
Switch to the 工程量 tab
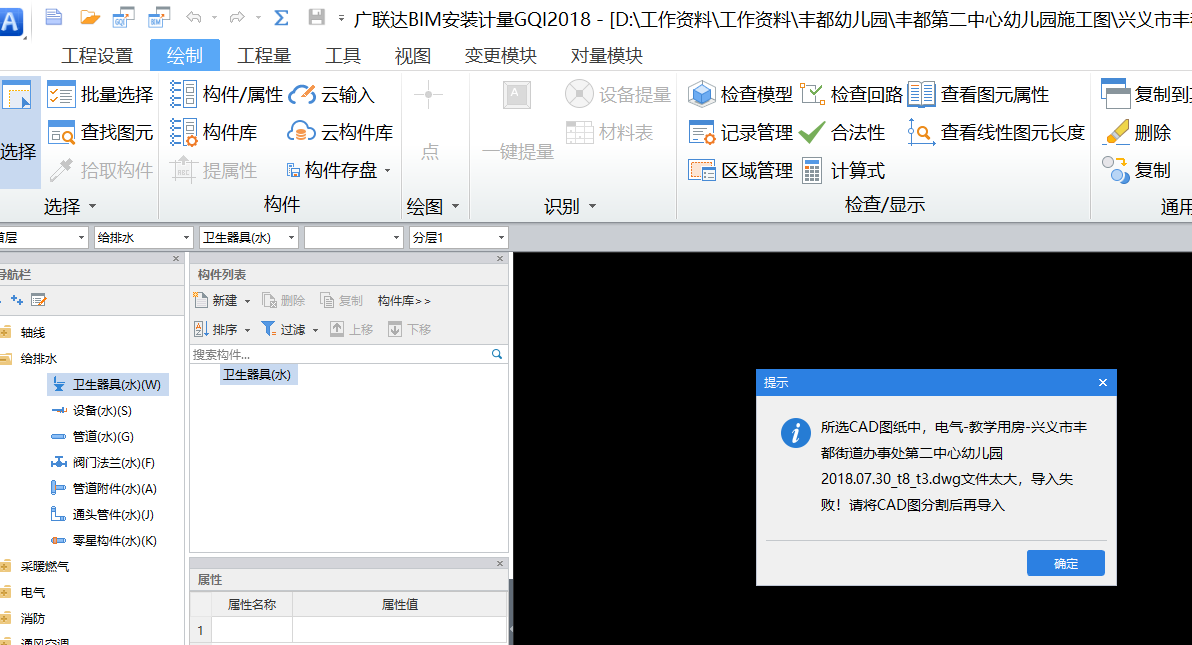pos(264,56)
